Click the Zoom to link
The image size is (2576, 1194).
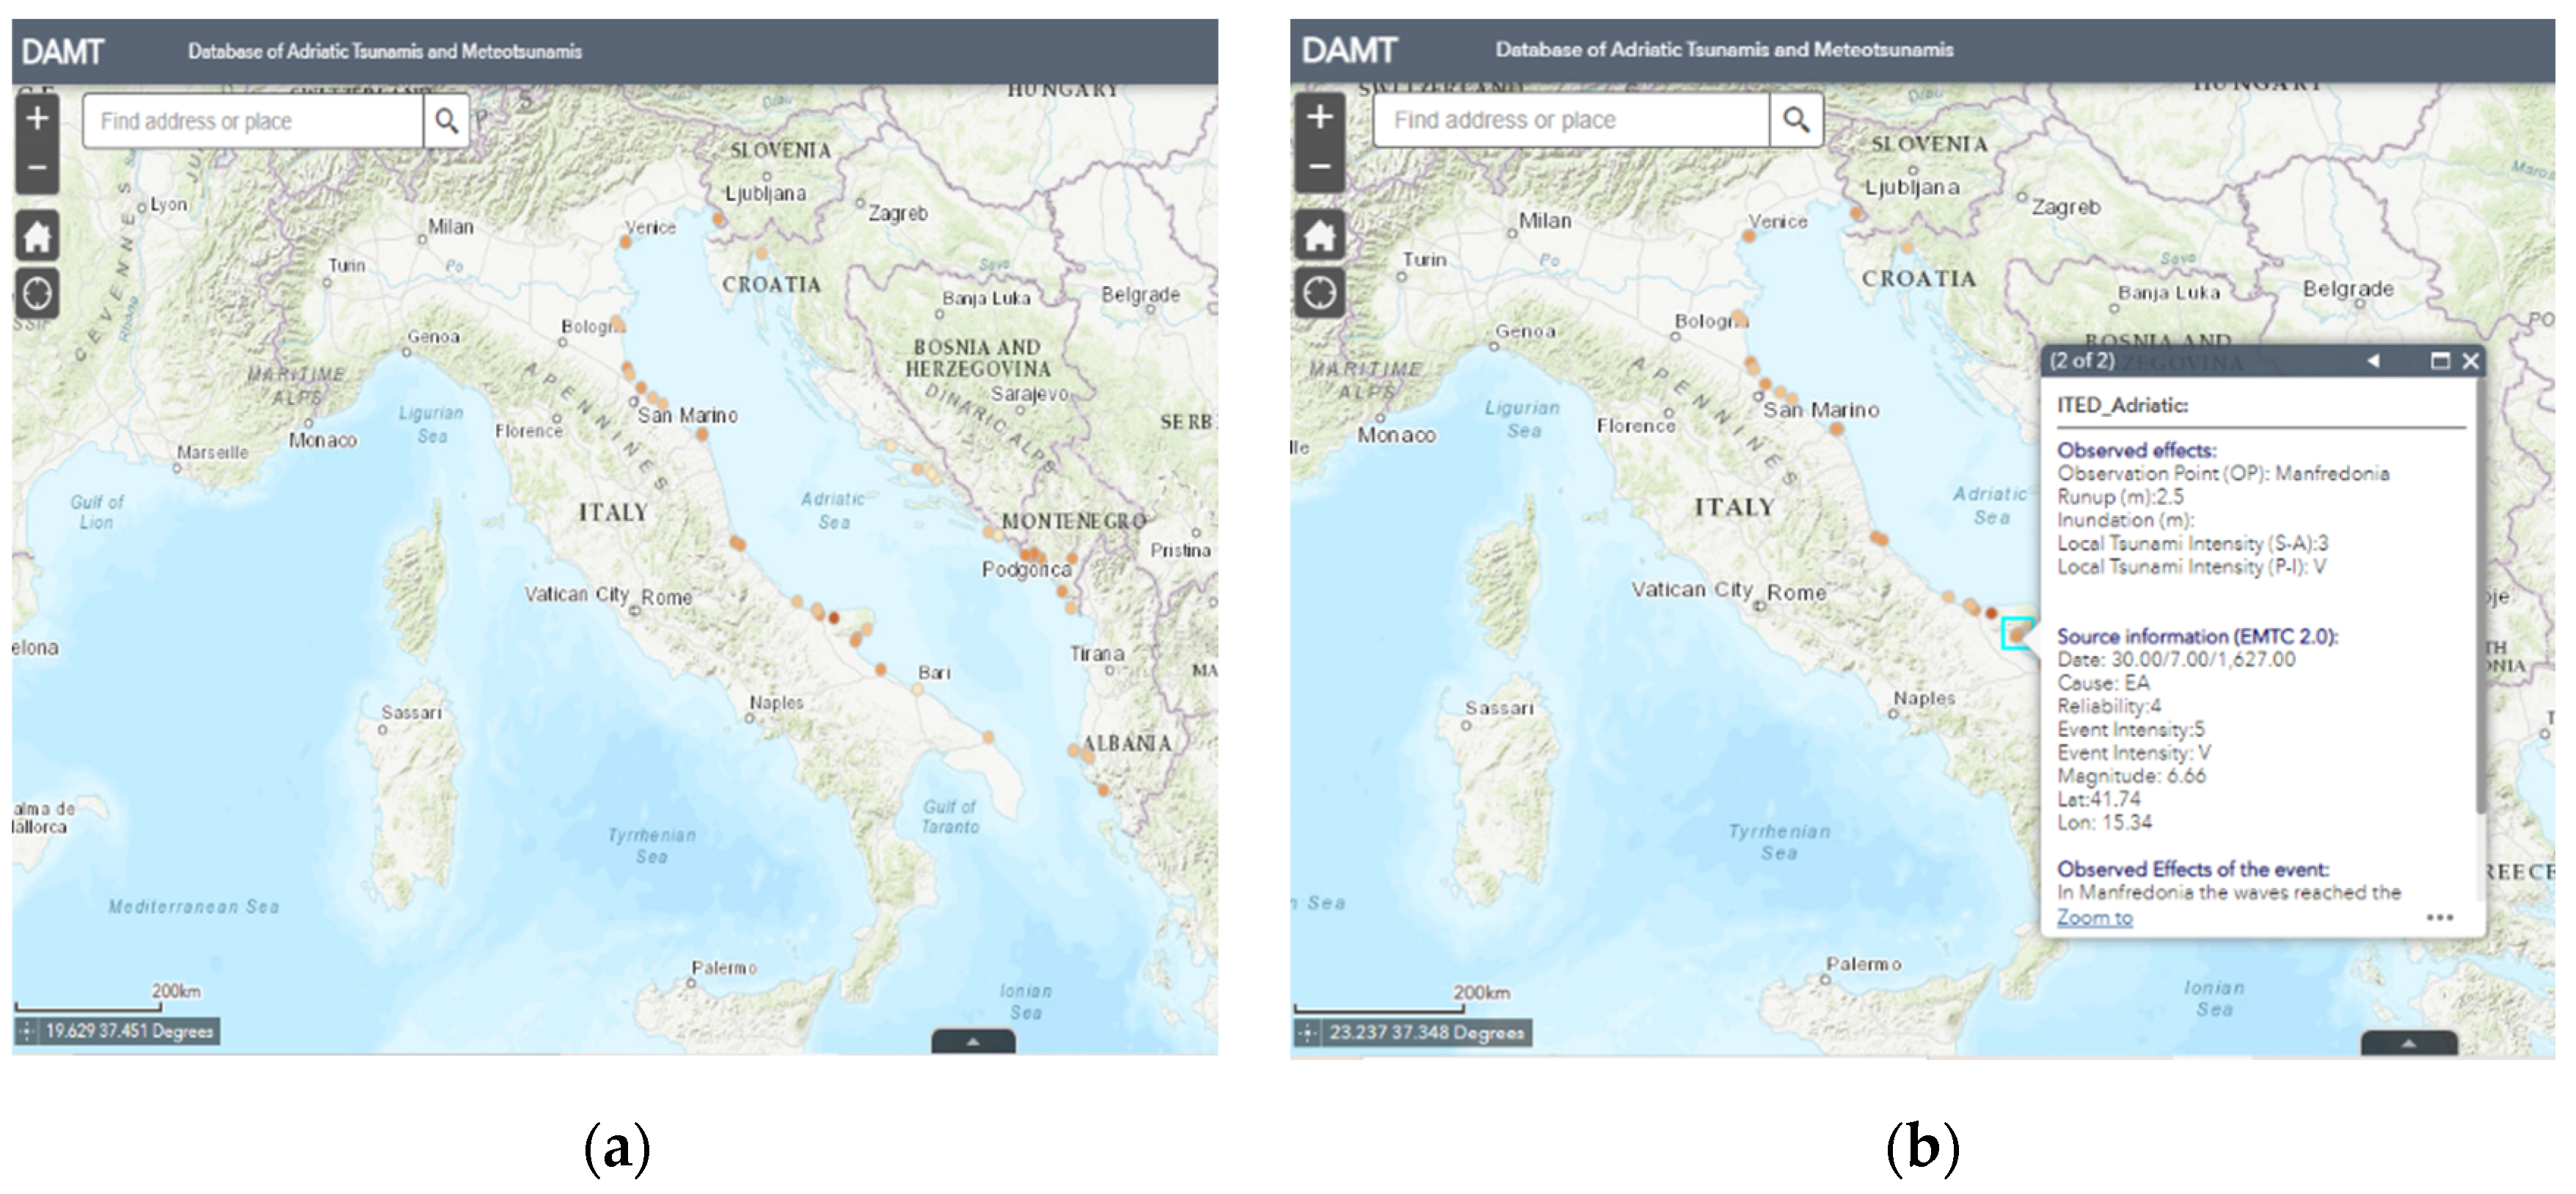point(2094,917)
